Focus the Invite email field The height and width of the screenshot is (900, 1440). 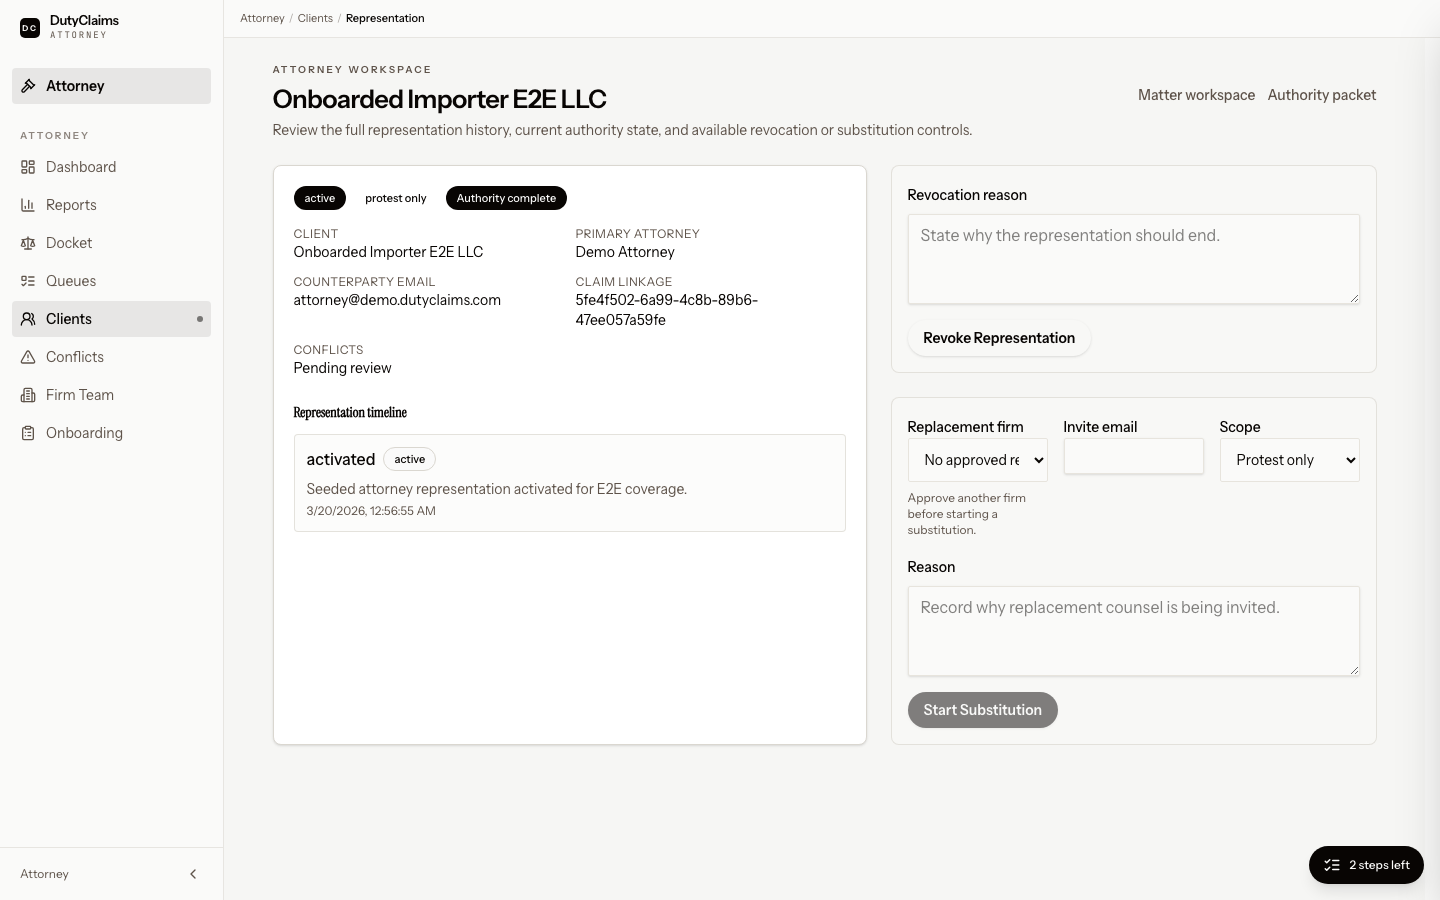[1134, 456]
